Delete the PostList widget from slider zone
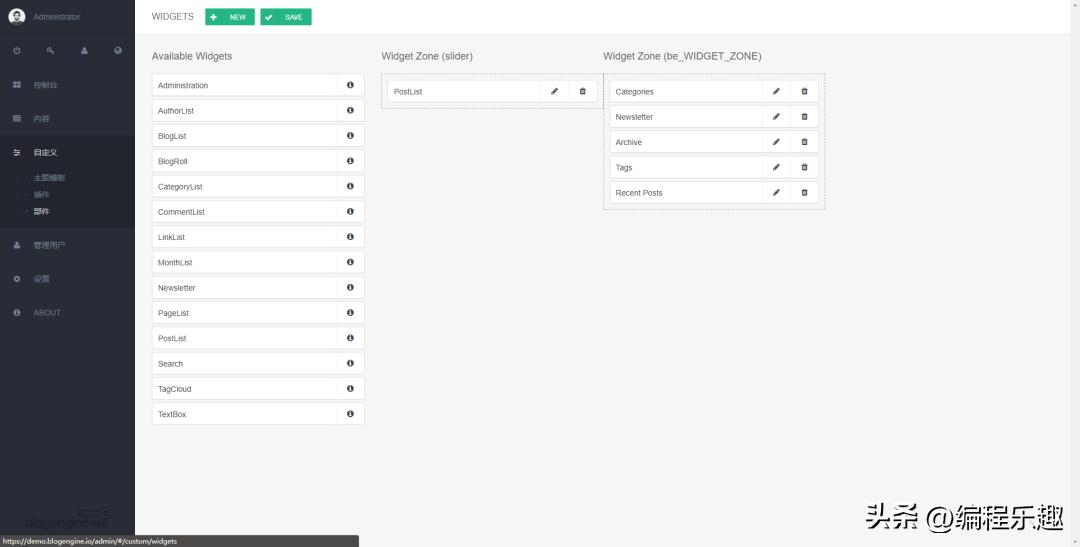The image size is (1080, 547). 583,91
